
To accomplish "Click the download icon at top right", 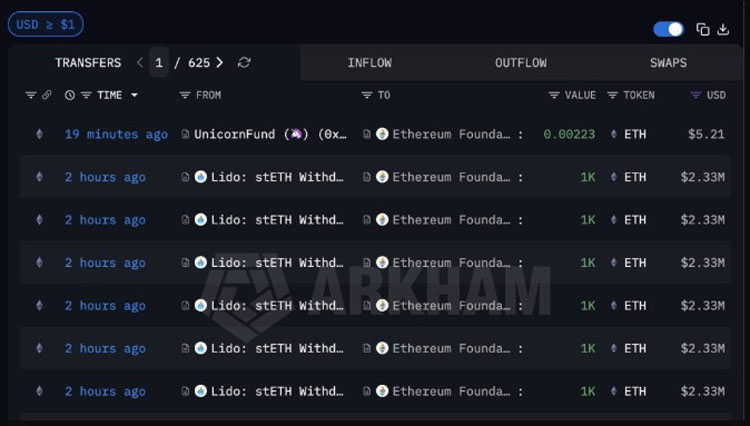I will click(x=723, y=30).
